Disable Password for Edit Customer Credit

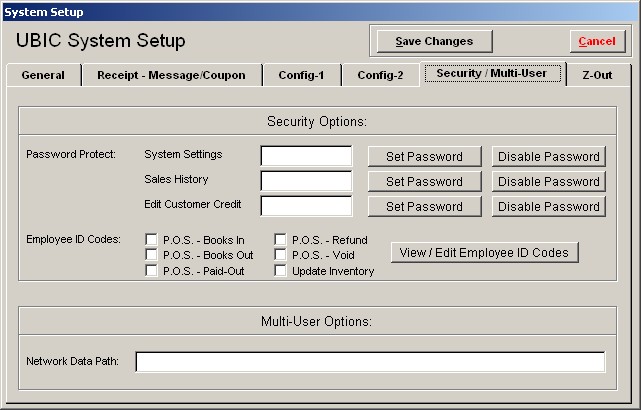click(549, 206)
